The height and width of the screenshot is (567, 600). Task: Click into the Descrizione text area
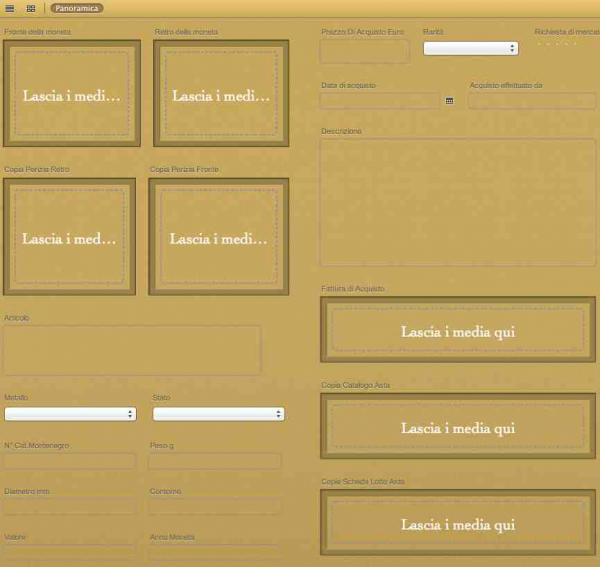(x=458, y=202)
